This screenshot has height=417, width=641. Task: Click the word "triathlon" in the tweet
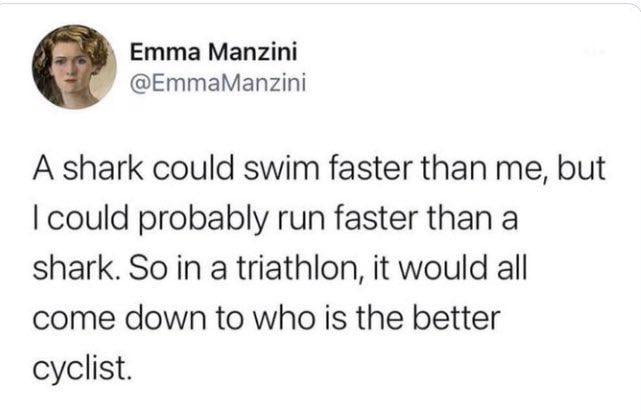point(300,268)
